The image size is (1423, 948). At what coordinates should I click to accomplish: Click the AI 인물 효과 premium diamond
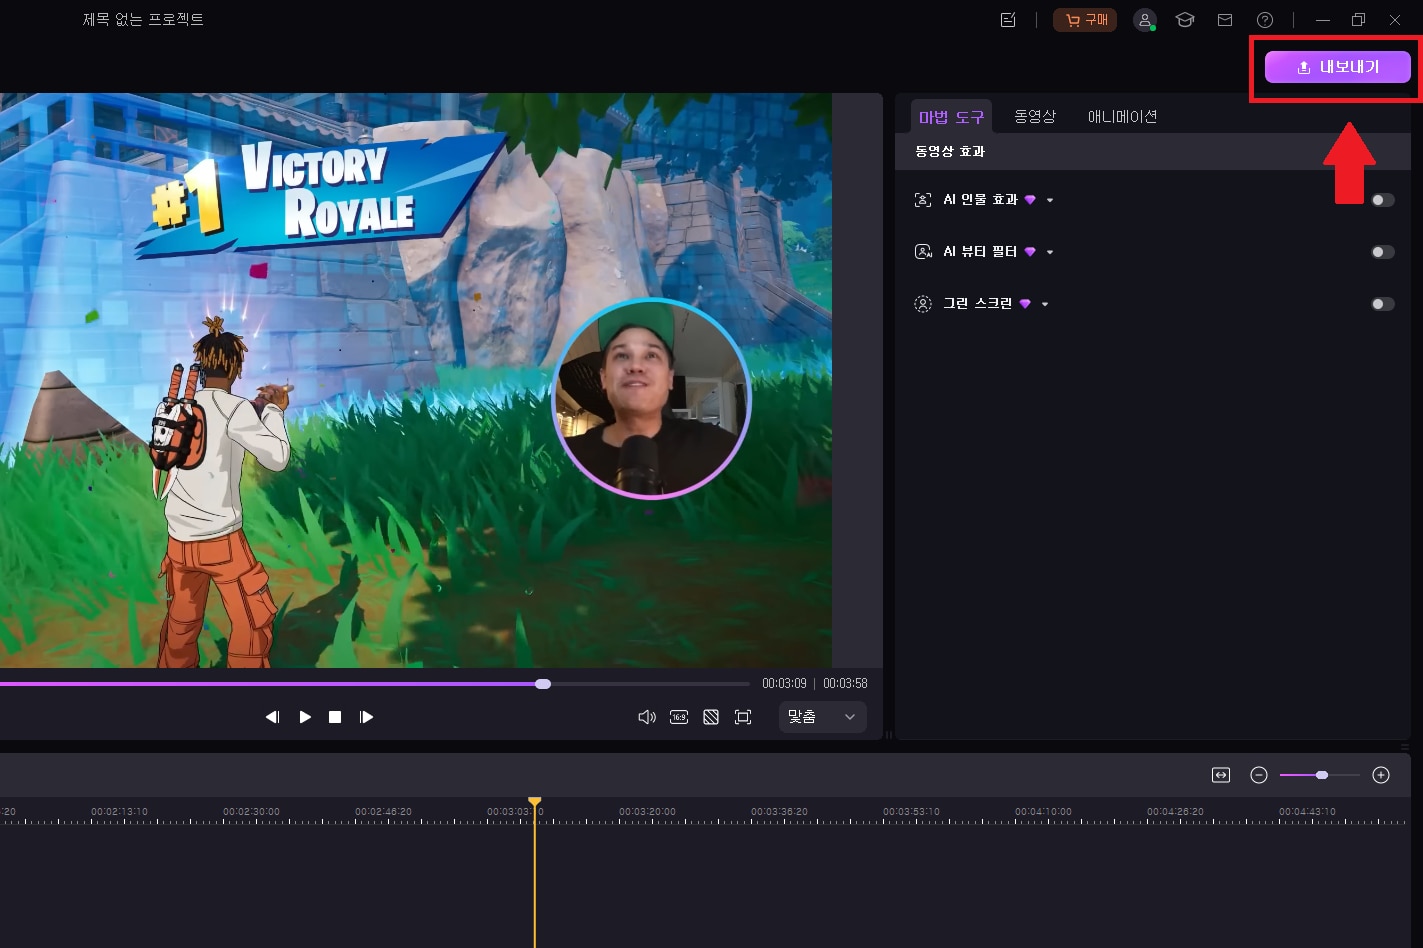coord(1030,200)
